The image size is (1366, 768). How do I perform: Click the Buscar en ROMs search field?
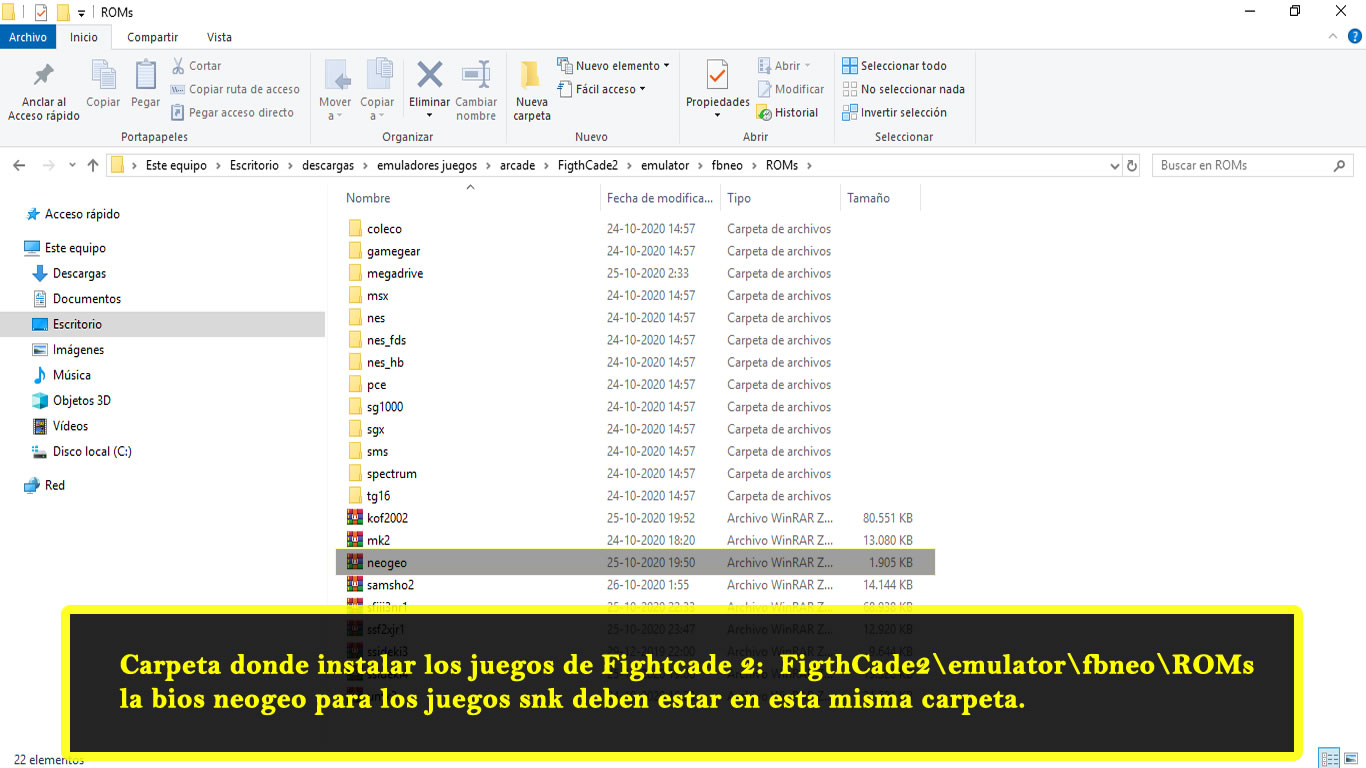(x=1252, y=166)
